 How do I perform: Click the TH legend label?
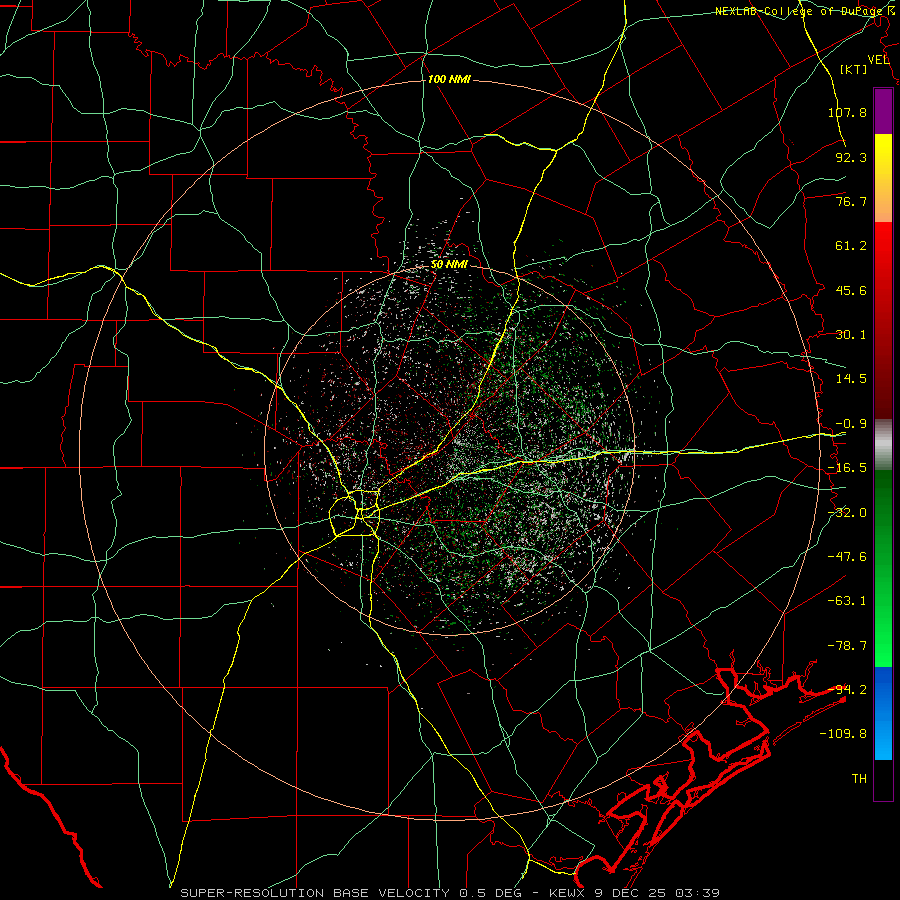point(859,779)
